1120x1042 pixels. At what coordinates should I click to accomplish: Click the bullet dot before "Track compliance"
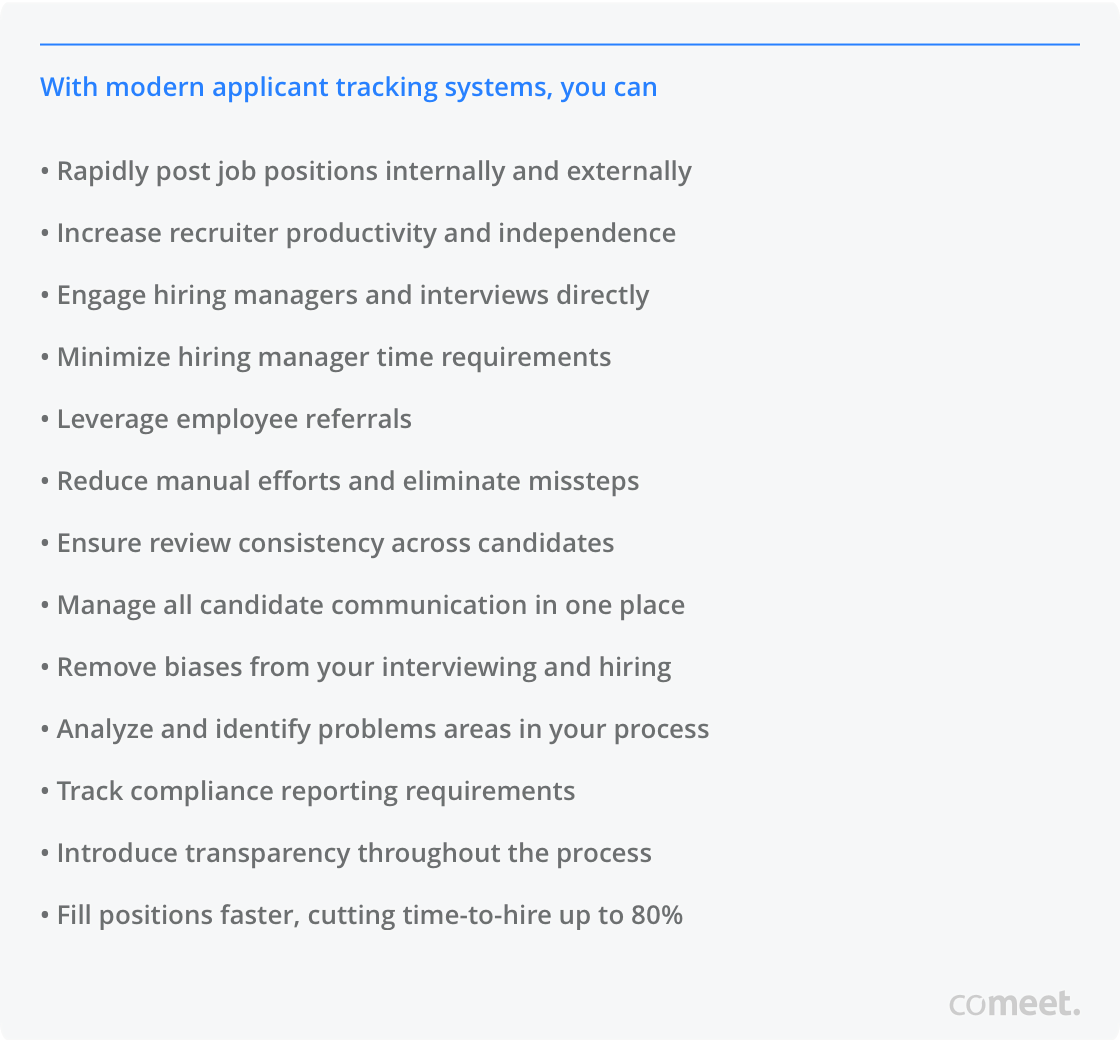[45, 792]
